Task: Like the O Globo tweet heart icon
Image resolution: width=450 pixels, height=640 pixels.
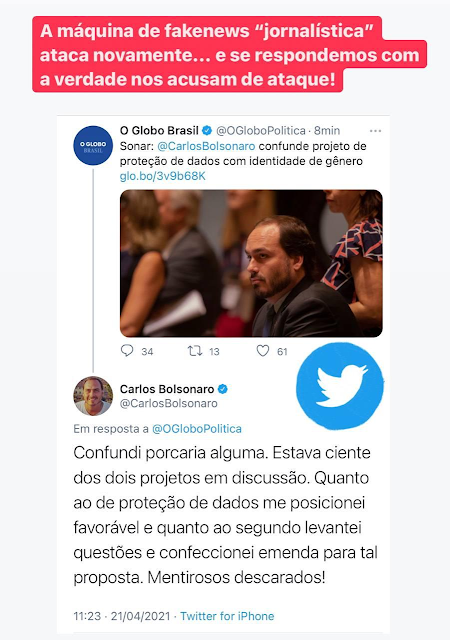Action: coord(263,351)
